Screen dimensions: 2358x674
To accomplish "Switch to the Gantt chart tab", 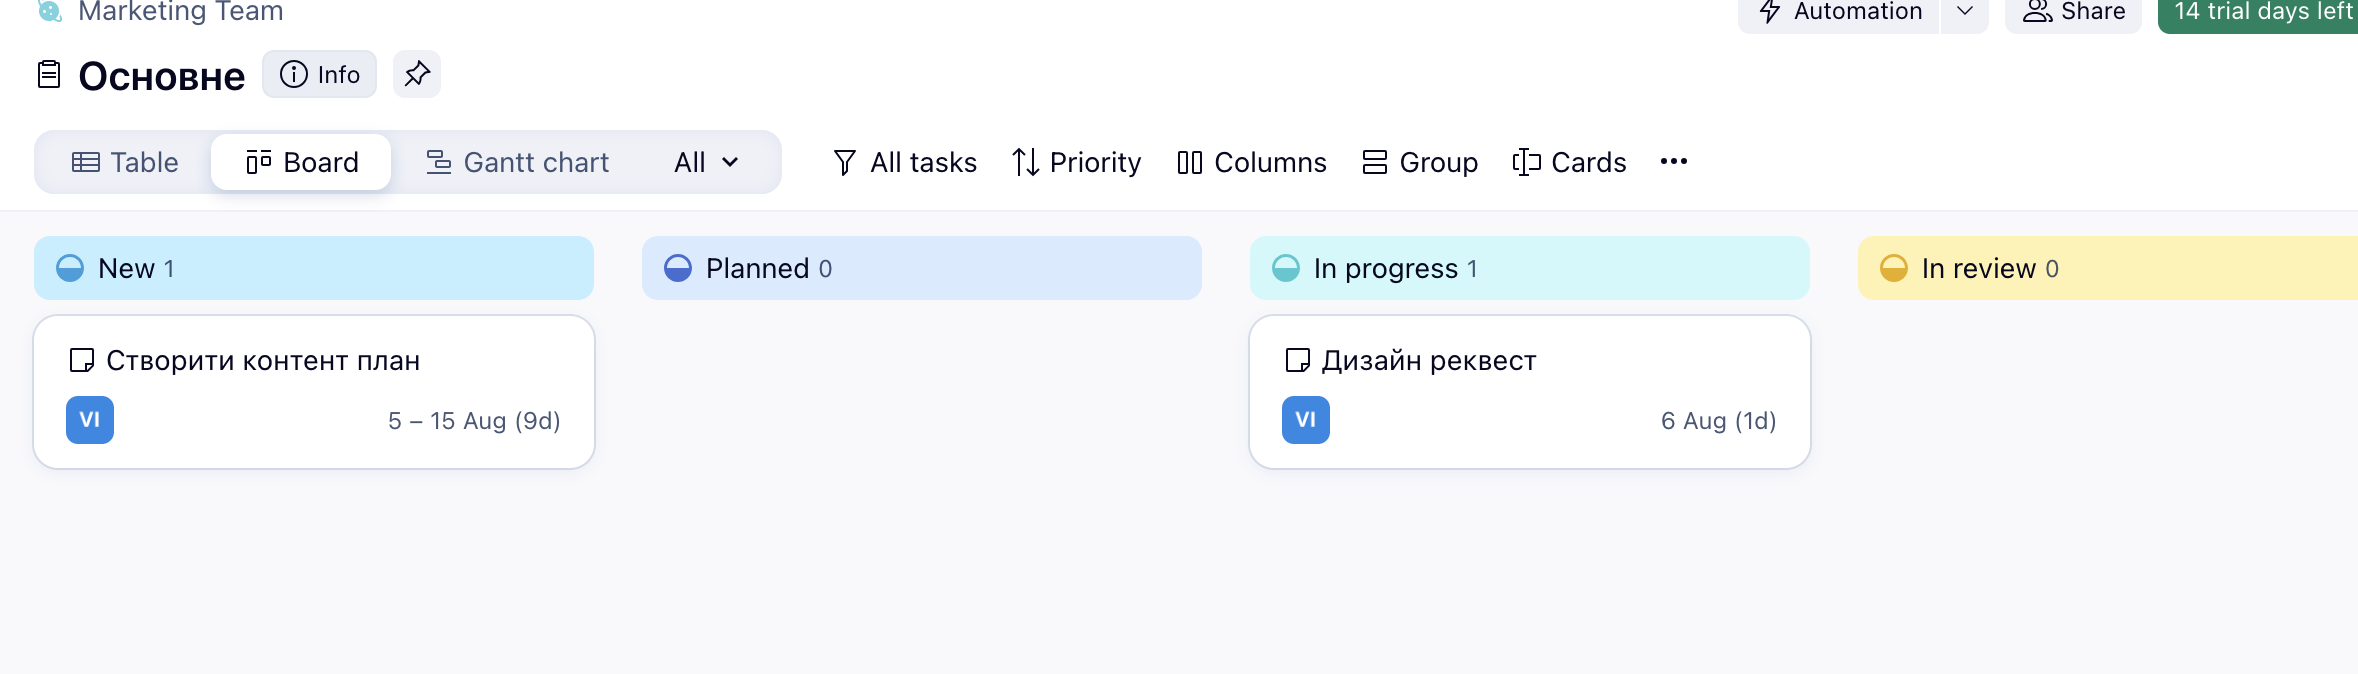I will click(517, 162).
